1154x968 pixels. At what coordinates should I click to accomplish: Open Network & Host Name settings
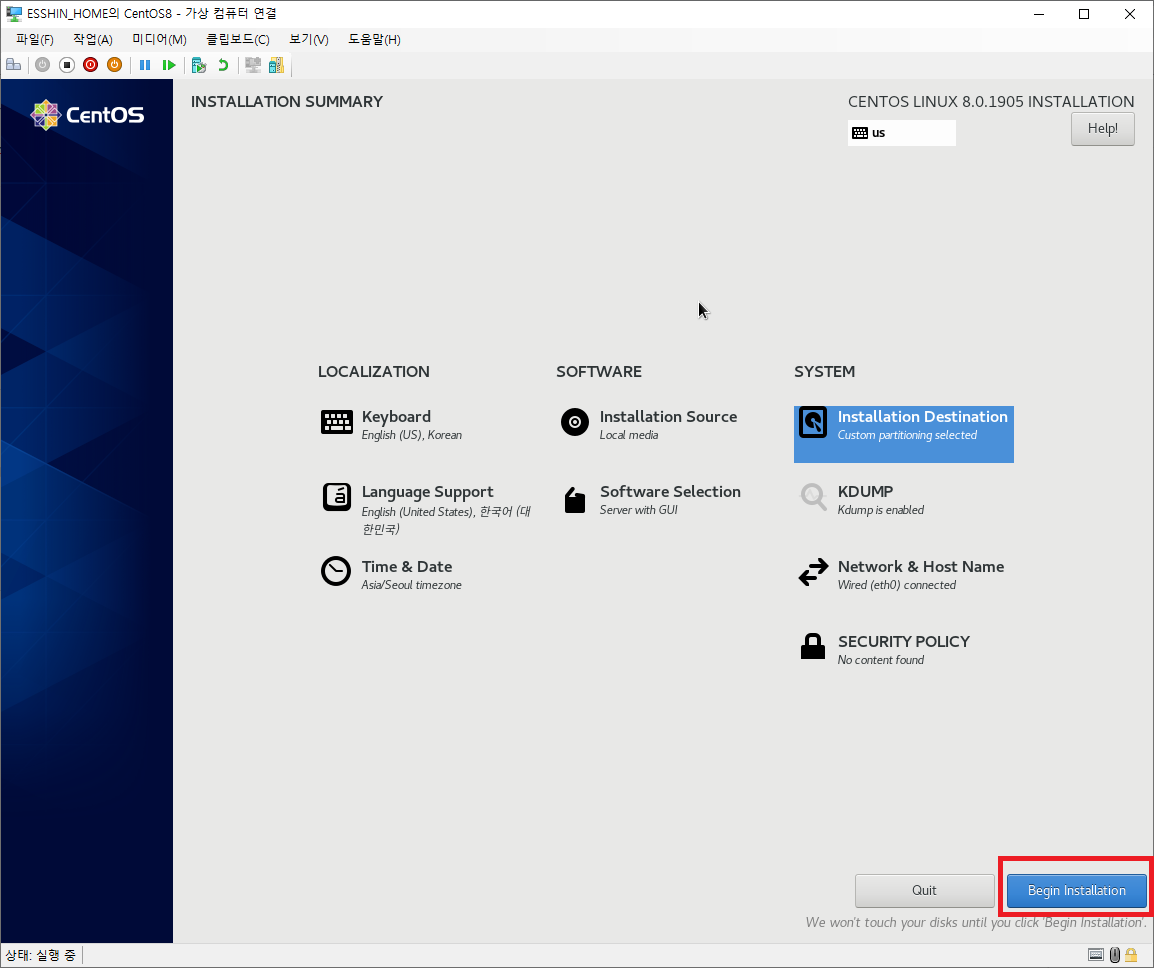[901, 574]
